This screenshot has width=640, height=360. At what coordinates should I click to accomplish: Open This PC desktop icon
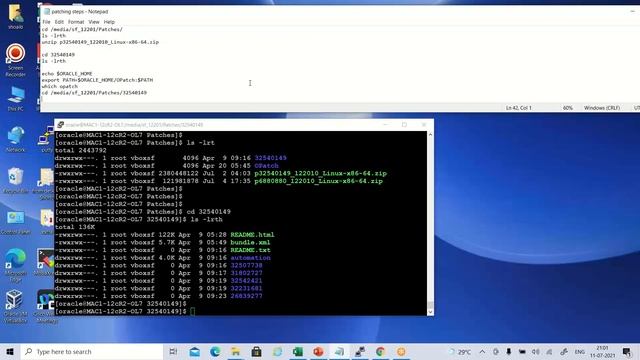[x=16, y=99]
